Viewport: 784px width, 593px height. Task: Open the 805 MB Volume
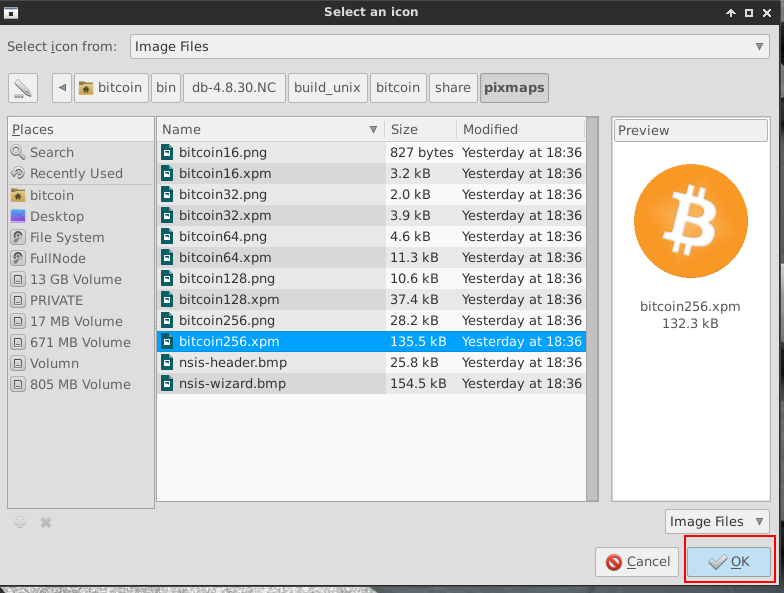pyautogui.click(x=80, y=384)
